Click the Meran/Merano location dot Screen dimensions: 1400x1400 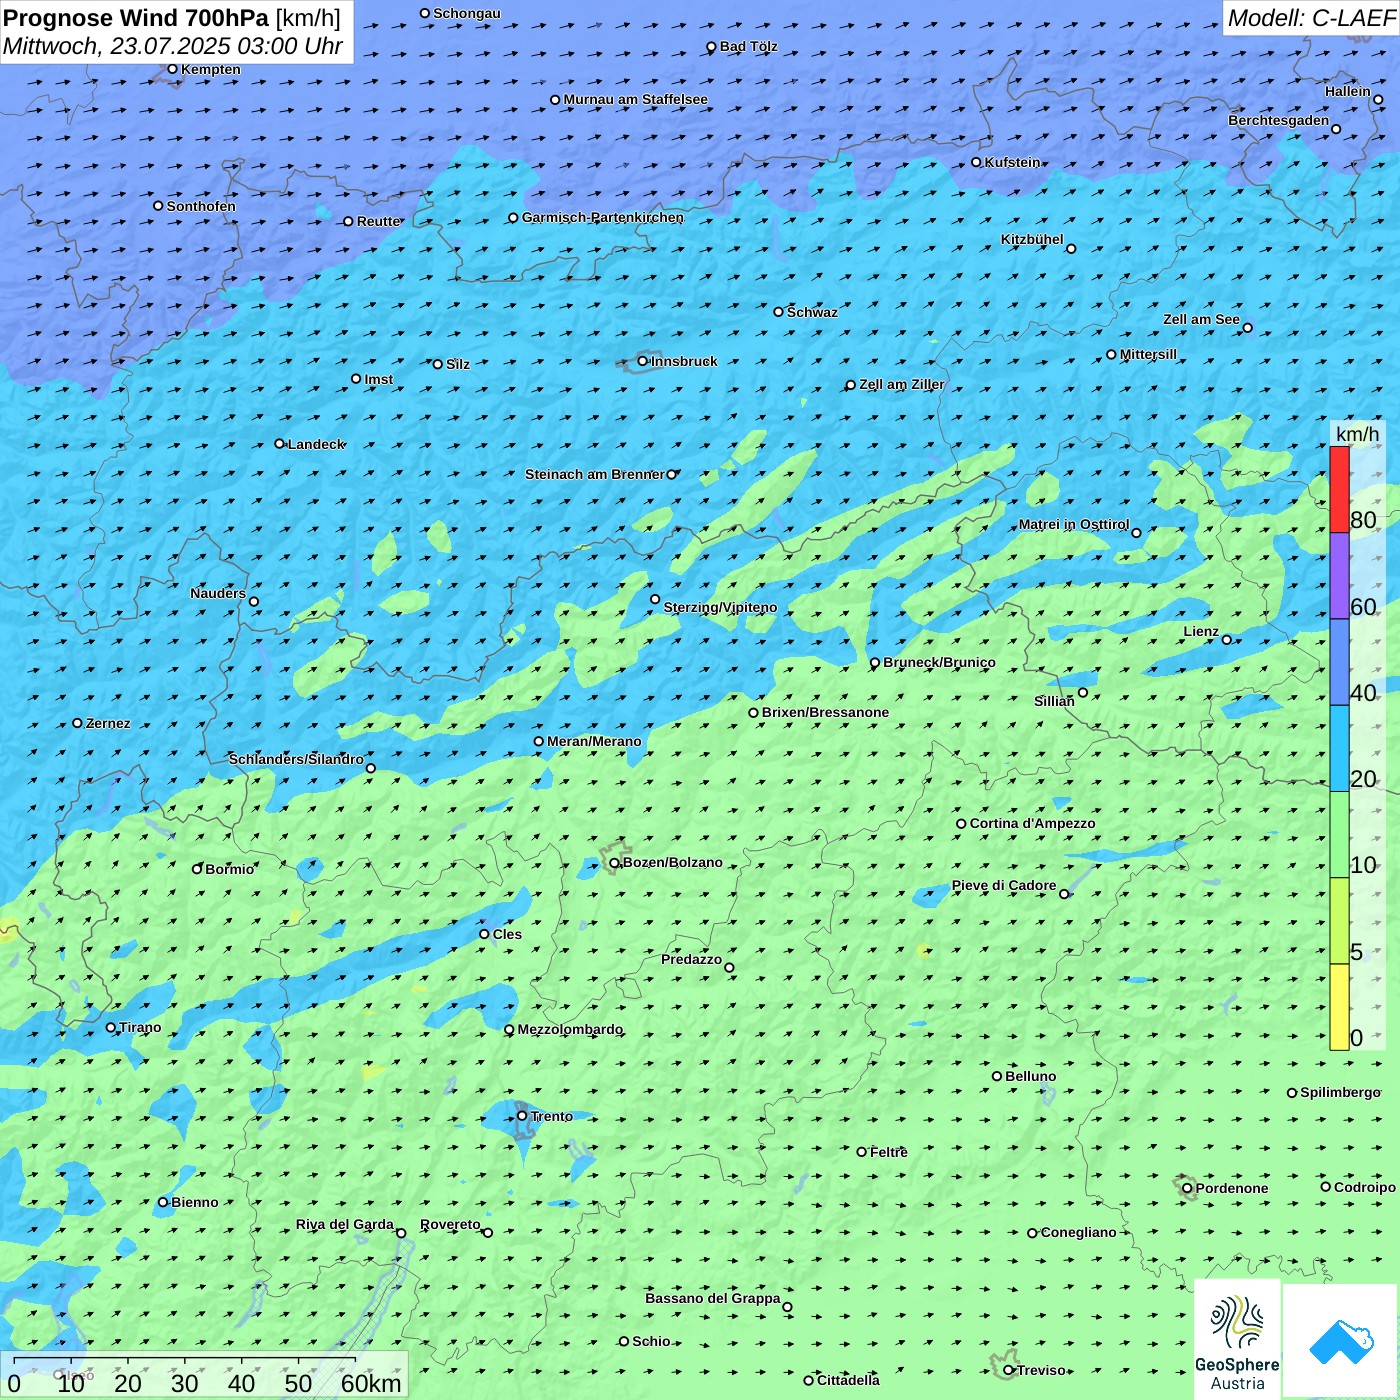point(539,741)
